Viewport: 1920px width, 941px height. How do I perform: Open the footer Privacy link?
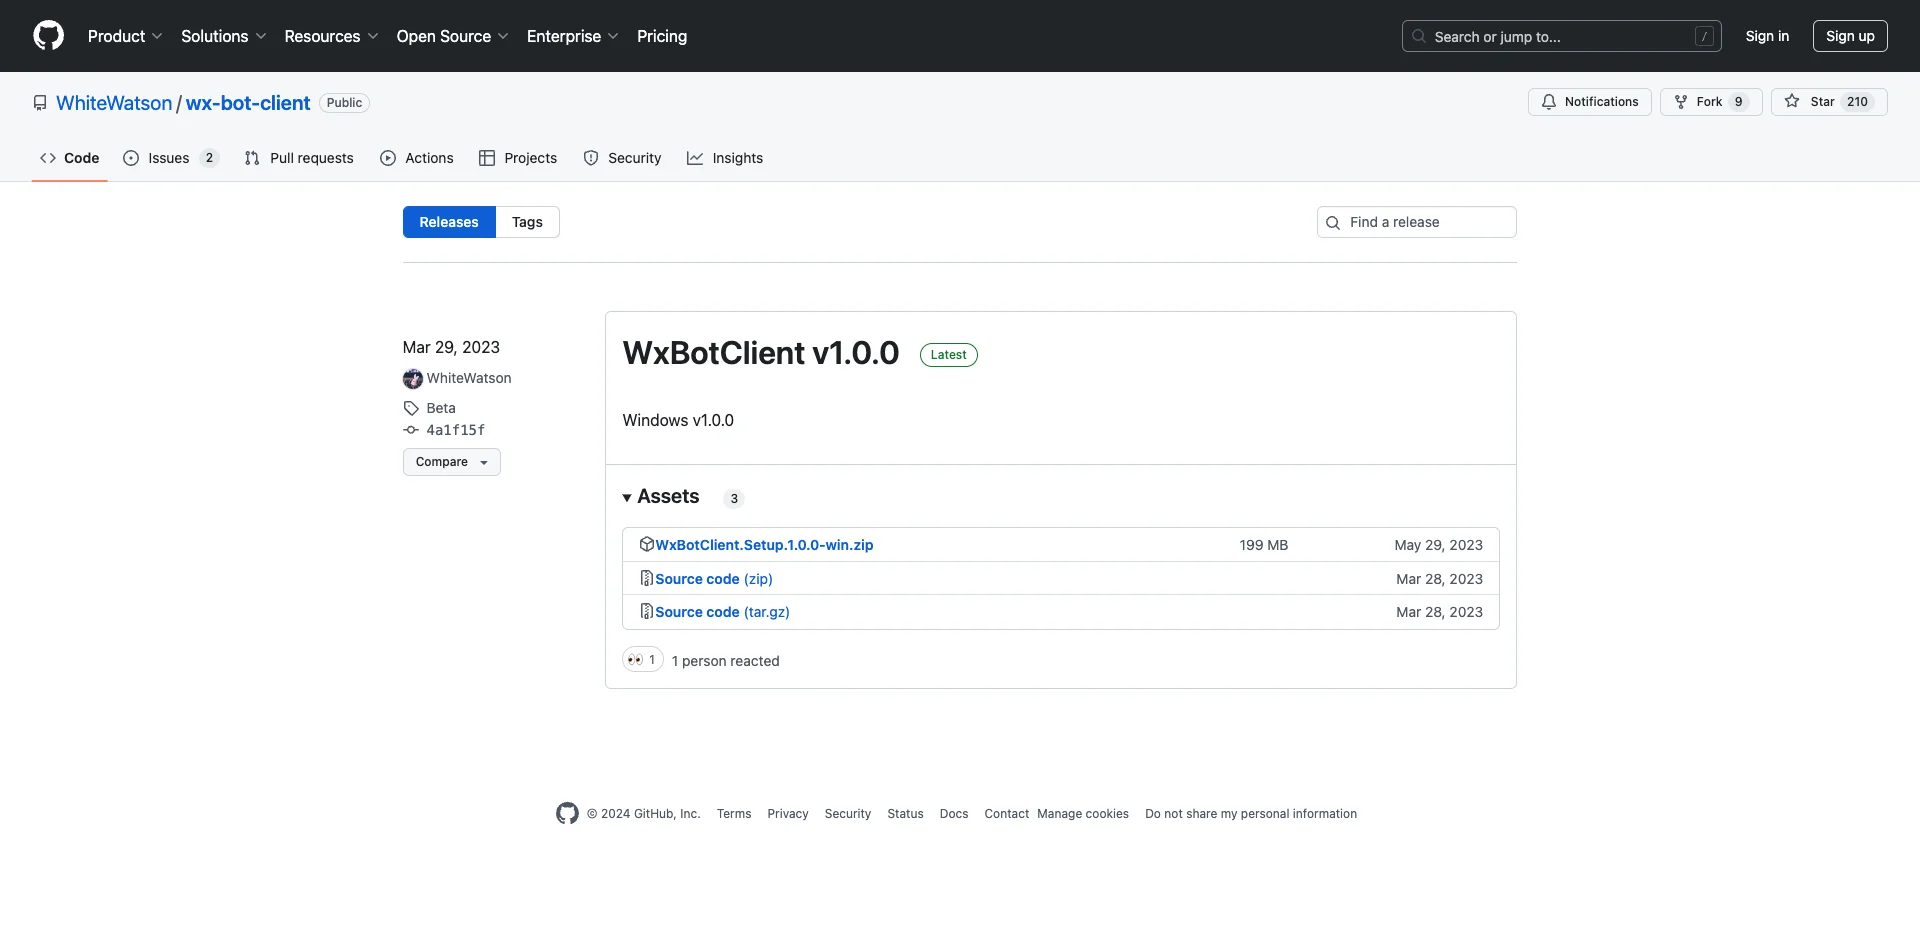click(788, 814)
